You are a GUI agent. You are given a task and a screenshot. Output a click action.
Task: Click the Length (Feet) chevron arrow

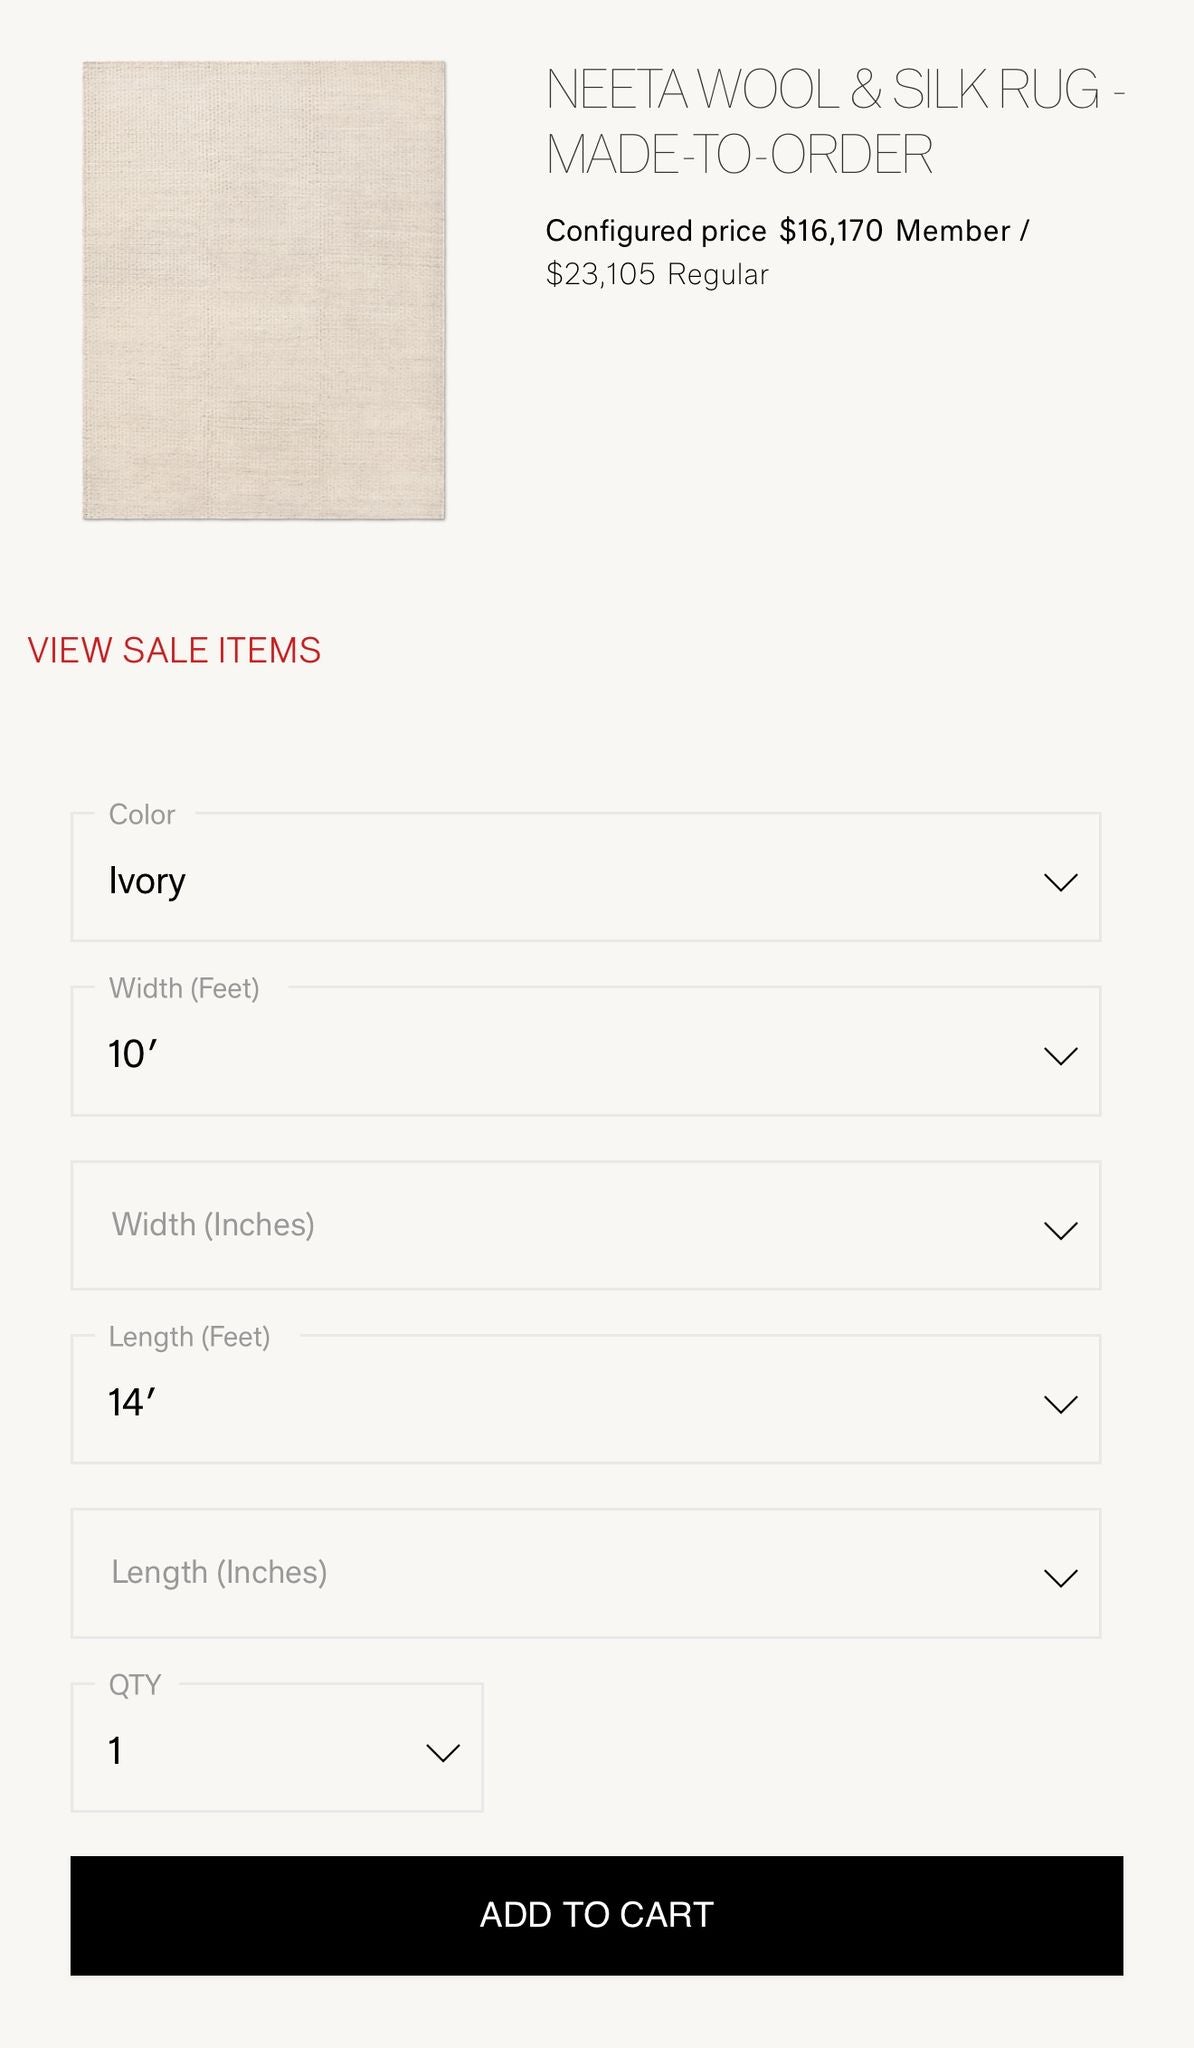point(1060,1404)
